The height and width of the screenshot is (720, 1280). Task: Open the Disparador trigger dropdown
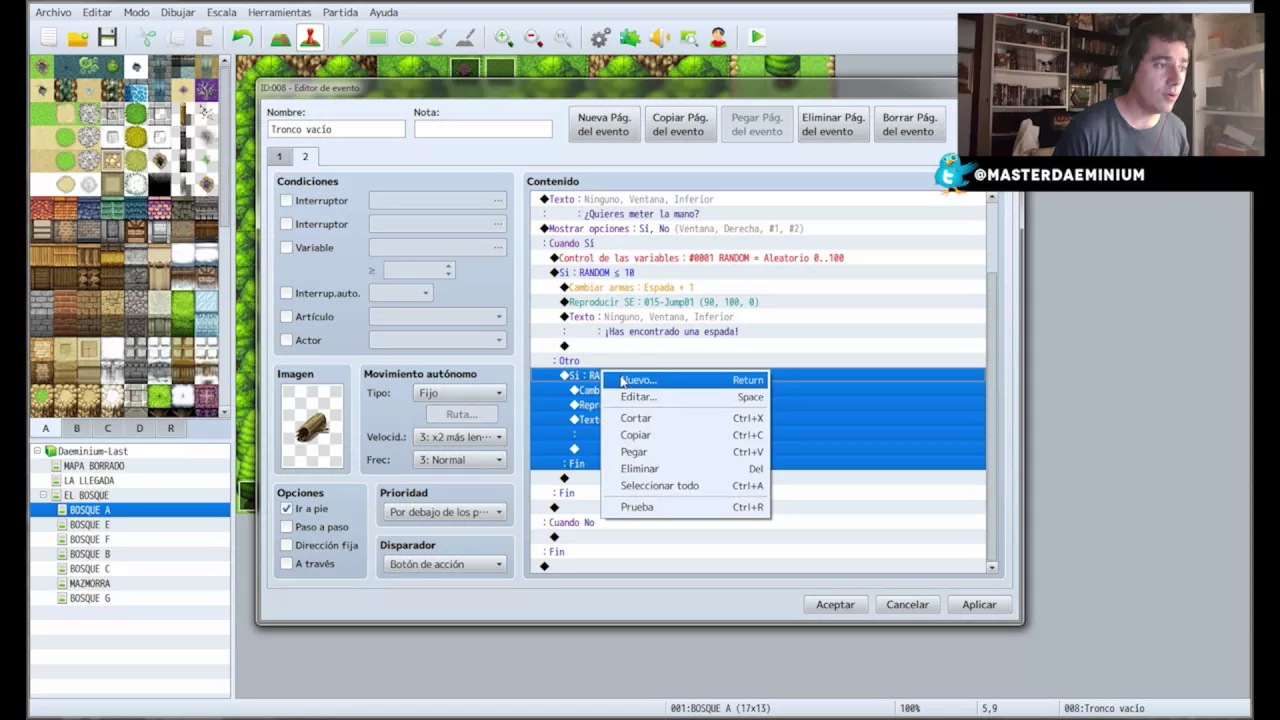click(x=444, y=564)
